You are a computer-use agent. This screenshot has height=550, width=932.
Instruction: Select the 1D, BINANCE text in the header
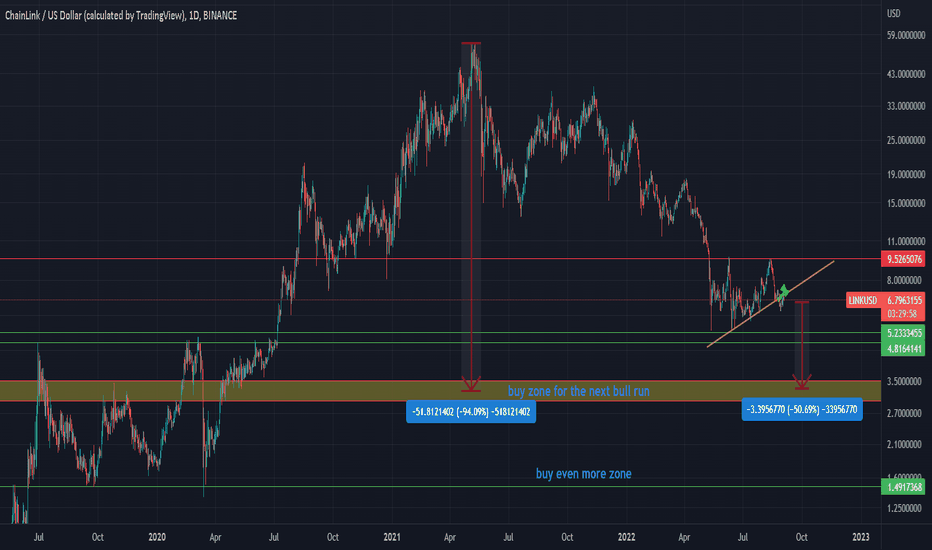click(212, 15)
